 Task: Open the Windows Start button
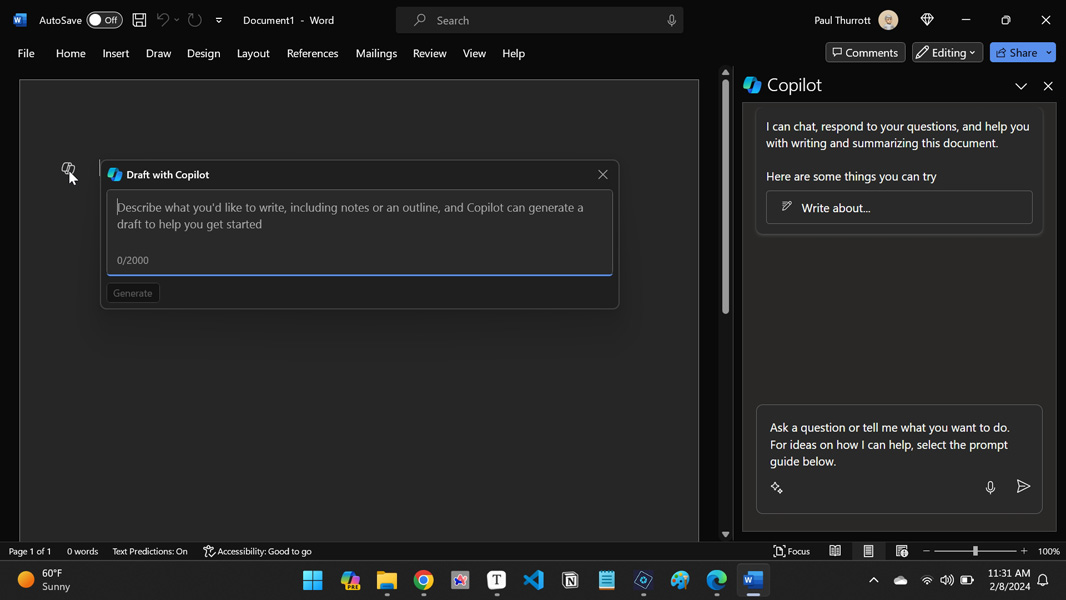coord(313,580)
